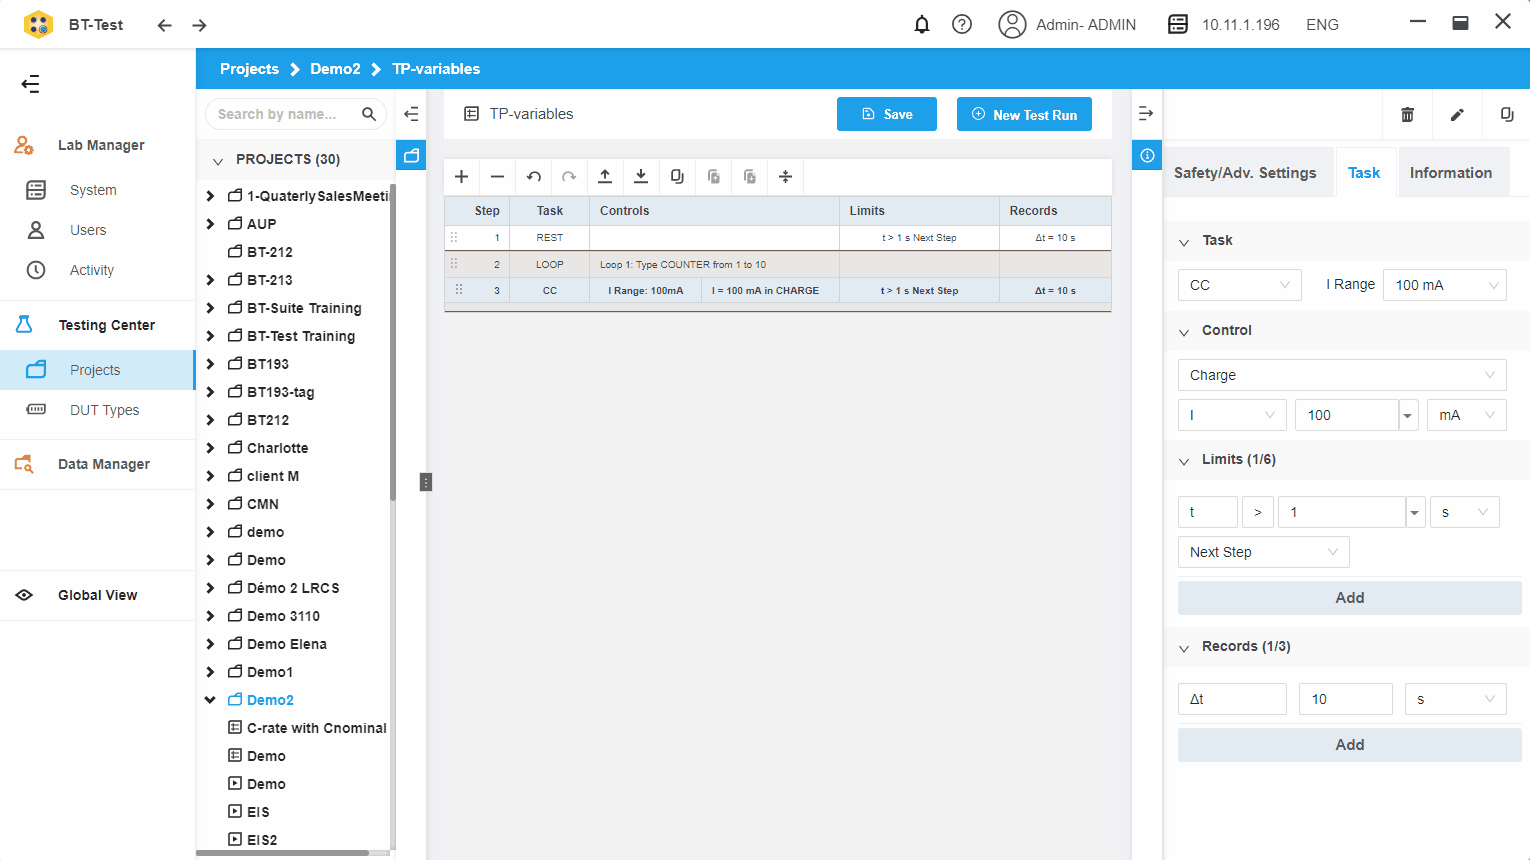1530x860 pixels.
Task: Collapse the right properties panel
Action: pos(1146,114)
